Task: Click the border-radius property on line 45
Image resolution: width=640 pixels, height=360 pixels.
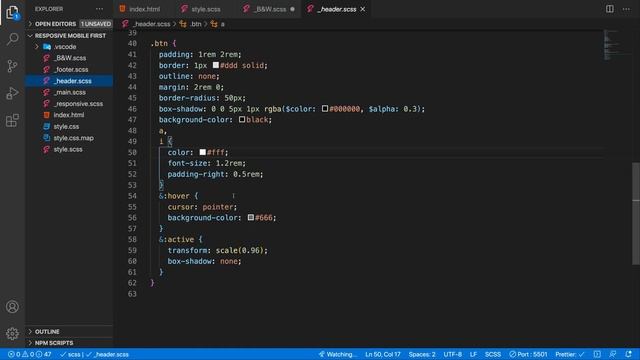Action: coord(187,98)
